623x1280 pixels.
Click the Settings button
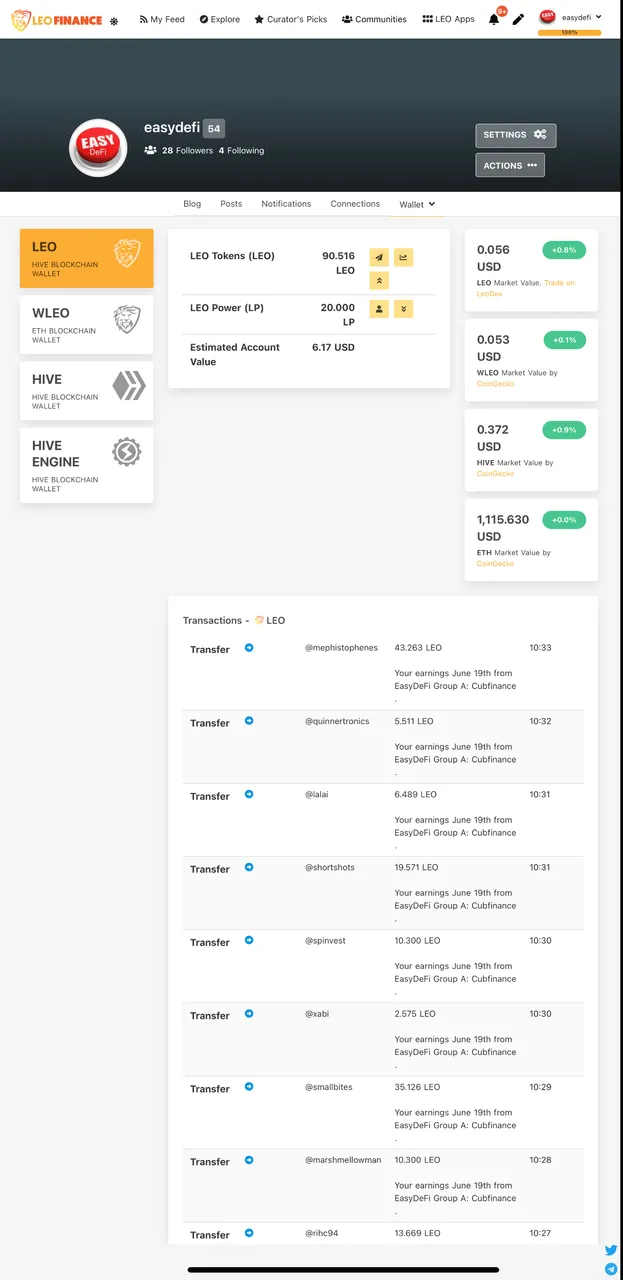pyautogui.click(x=515, y=135)
